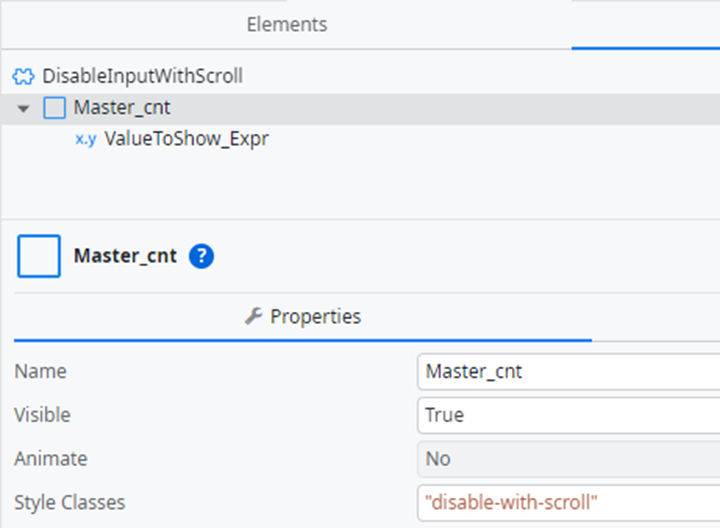The image size is (720, 528).
Task: Click the Visible property label
Action: (42, 415)
